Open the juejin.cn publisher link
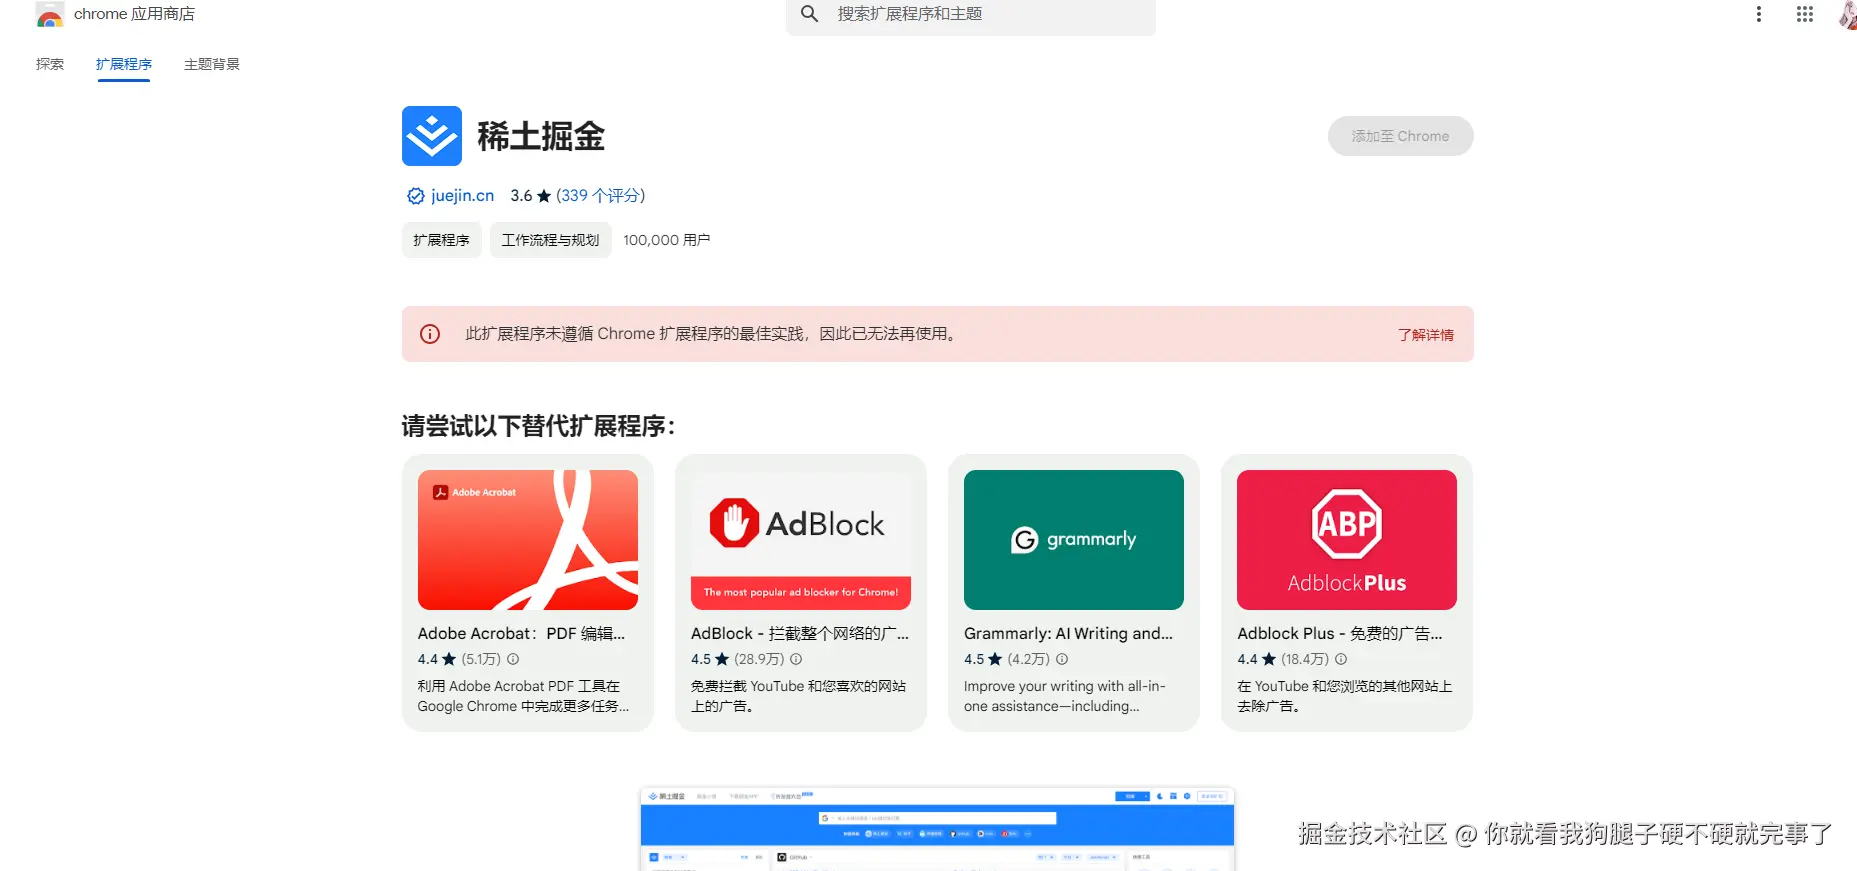 462,196
